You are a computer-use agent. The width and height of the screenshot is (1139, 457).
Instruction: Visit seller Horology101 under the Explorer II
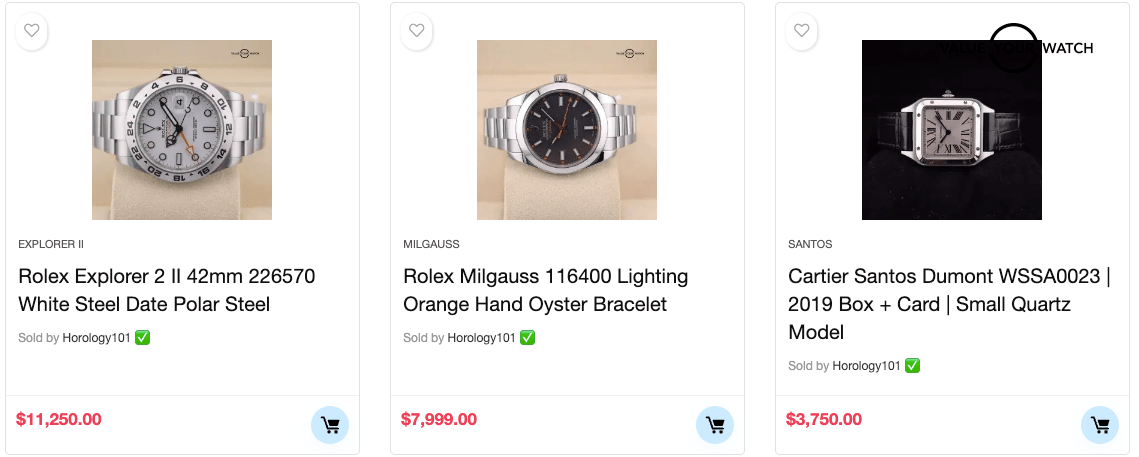[x=96, y=338]
